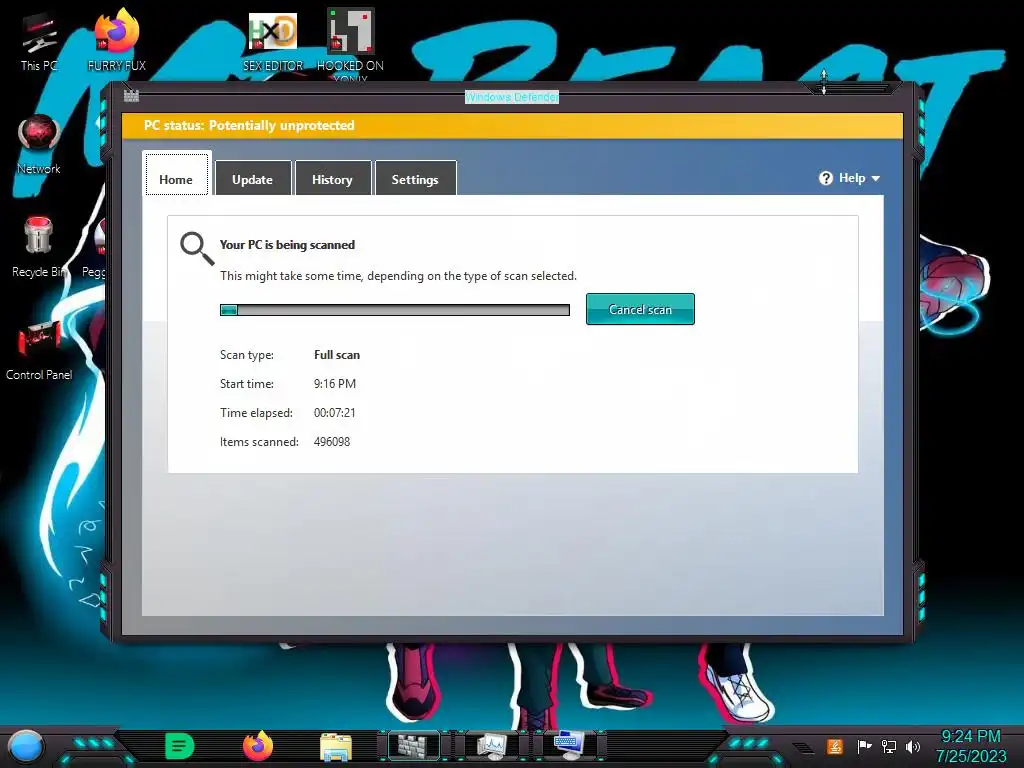Switch to the Settings tab
The image size is (1024, 768).
(x=415, y=178)
